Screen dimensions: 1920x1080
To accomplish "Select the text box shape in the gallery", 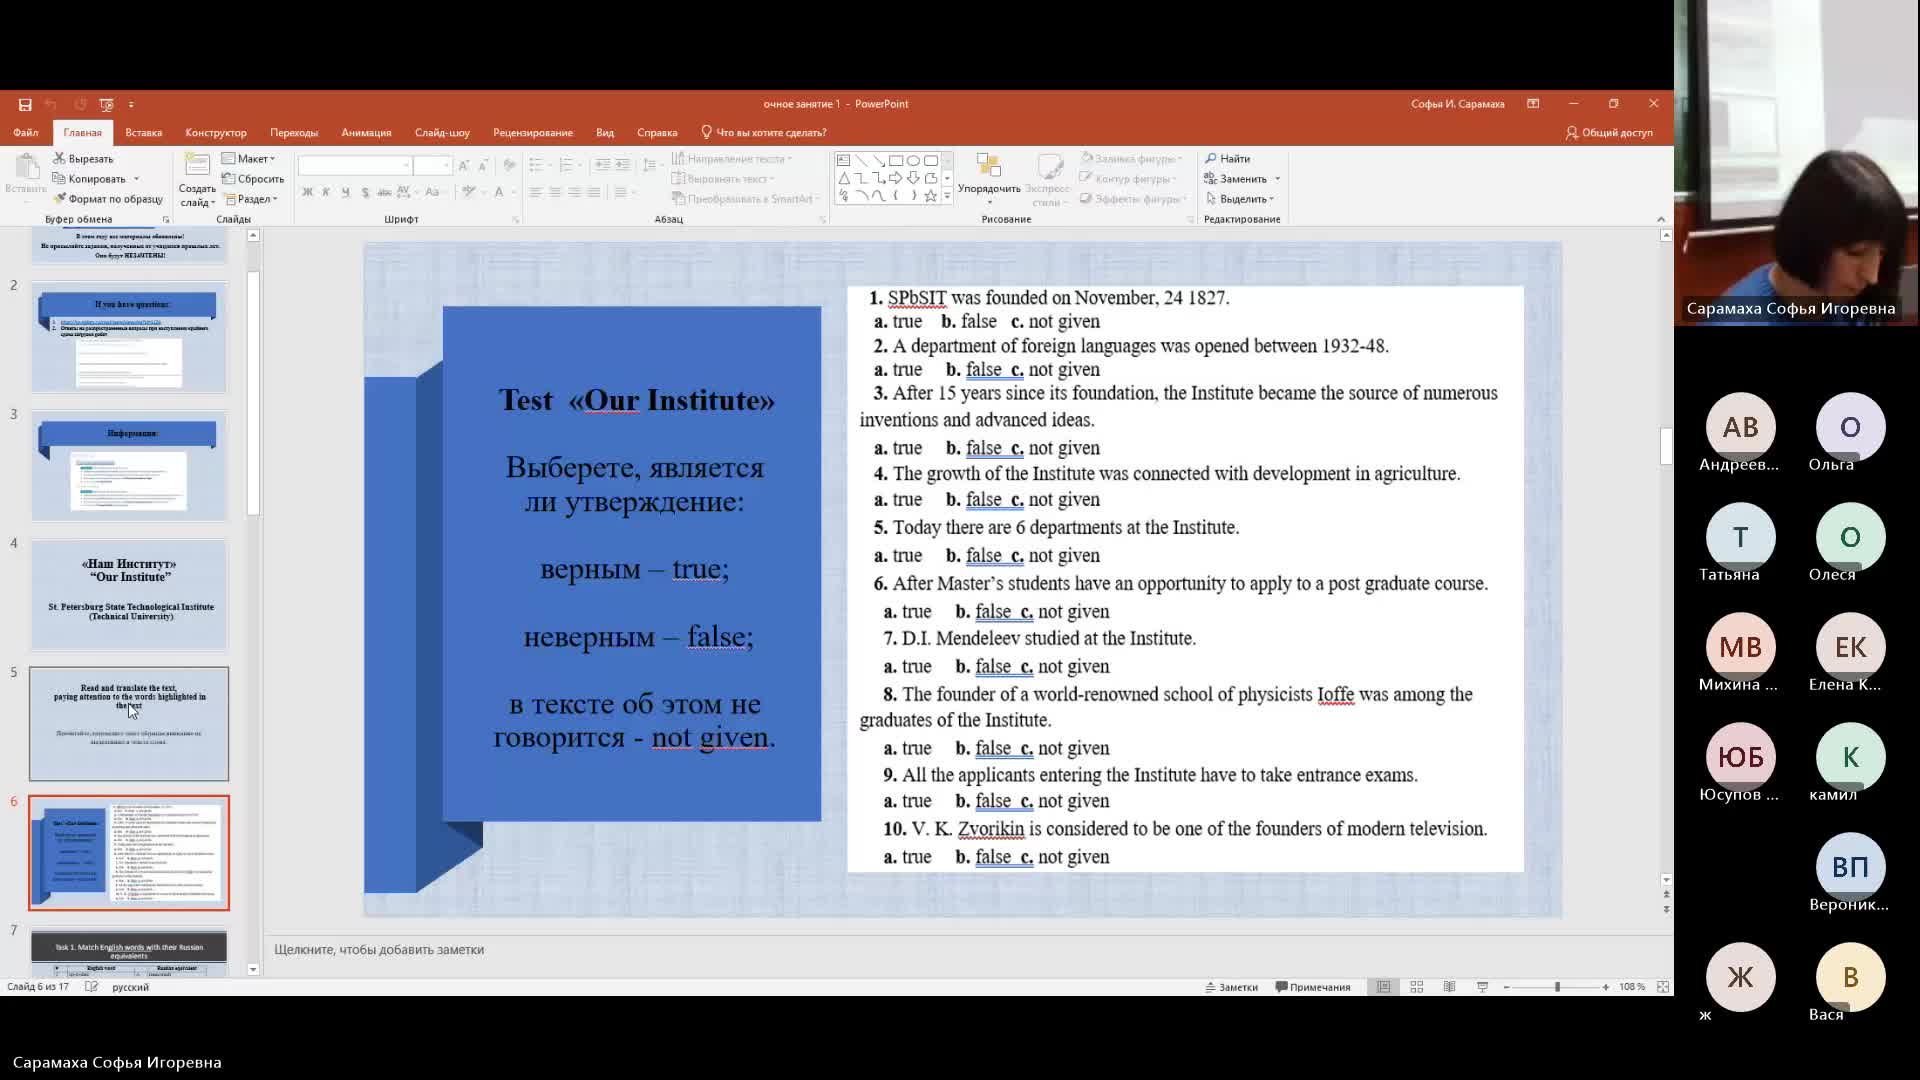I will [x=843, y=160].
